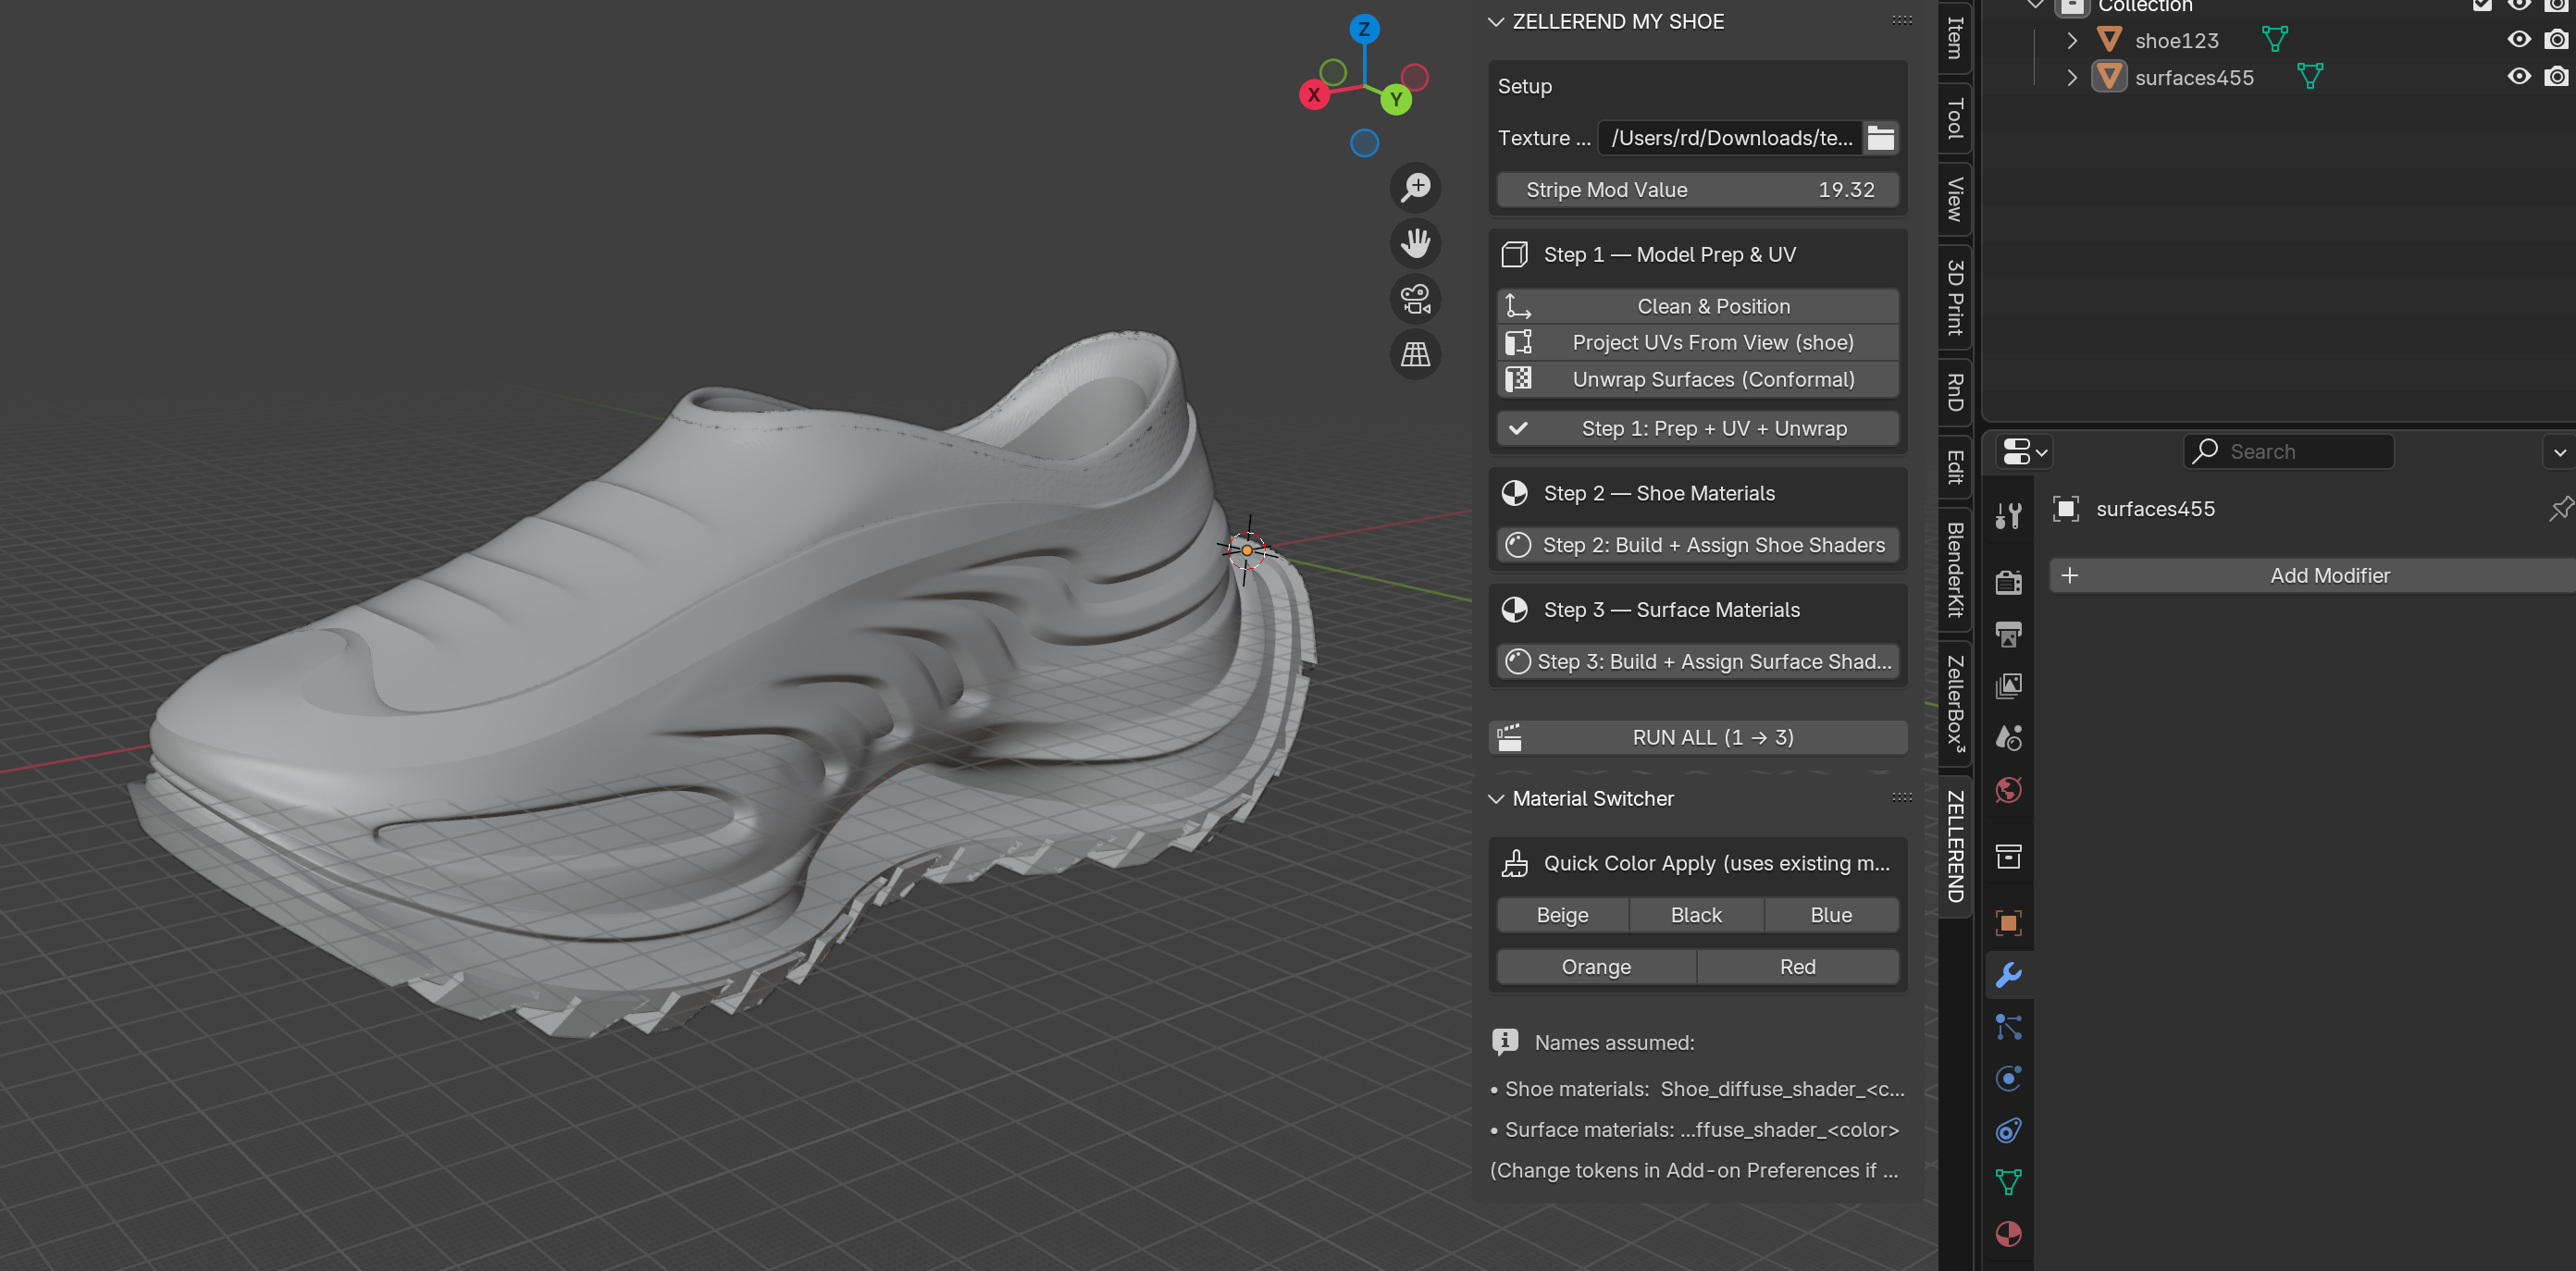Click Stripe Mod Value field
Image resolution: width=2576 pixels, height=1271 pixels.
[x=1697, y=190]
